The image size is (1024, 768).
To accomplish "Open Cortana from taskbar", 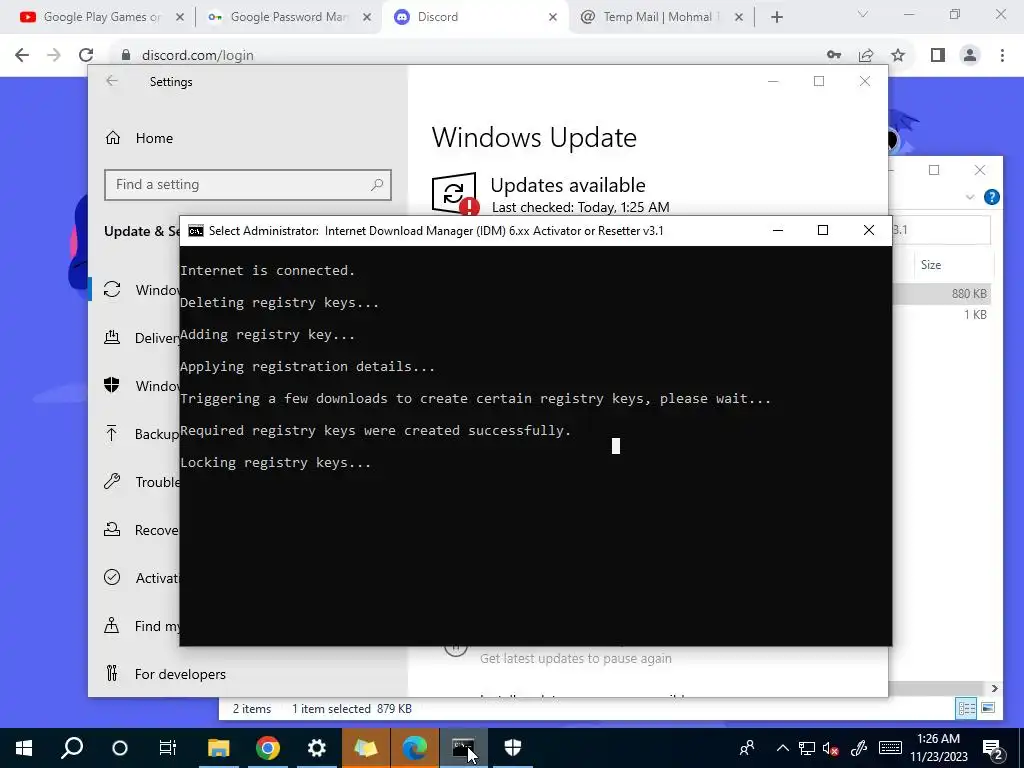I will [x=120, y=748].
